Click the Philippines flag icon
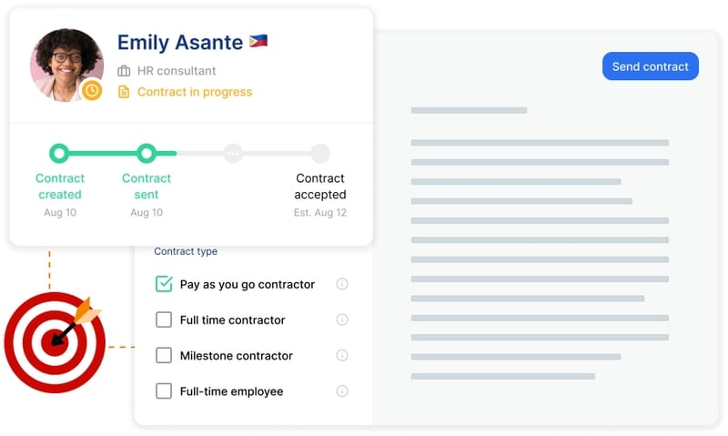This screenshot has width=728, height=436. pos(258,42)
